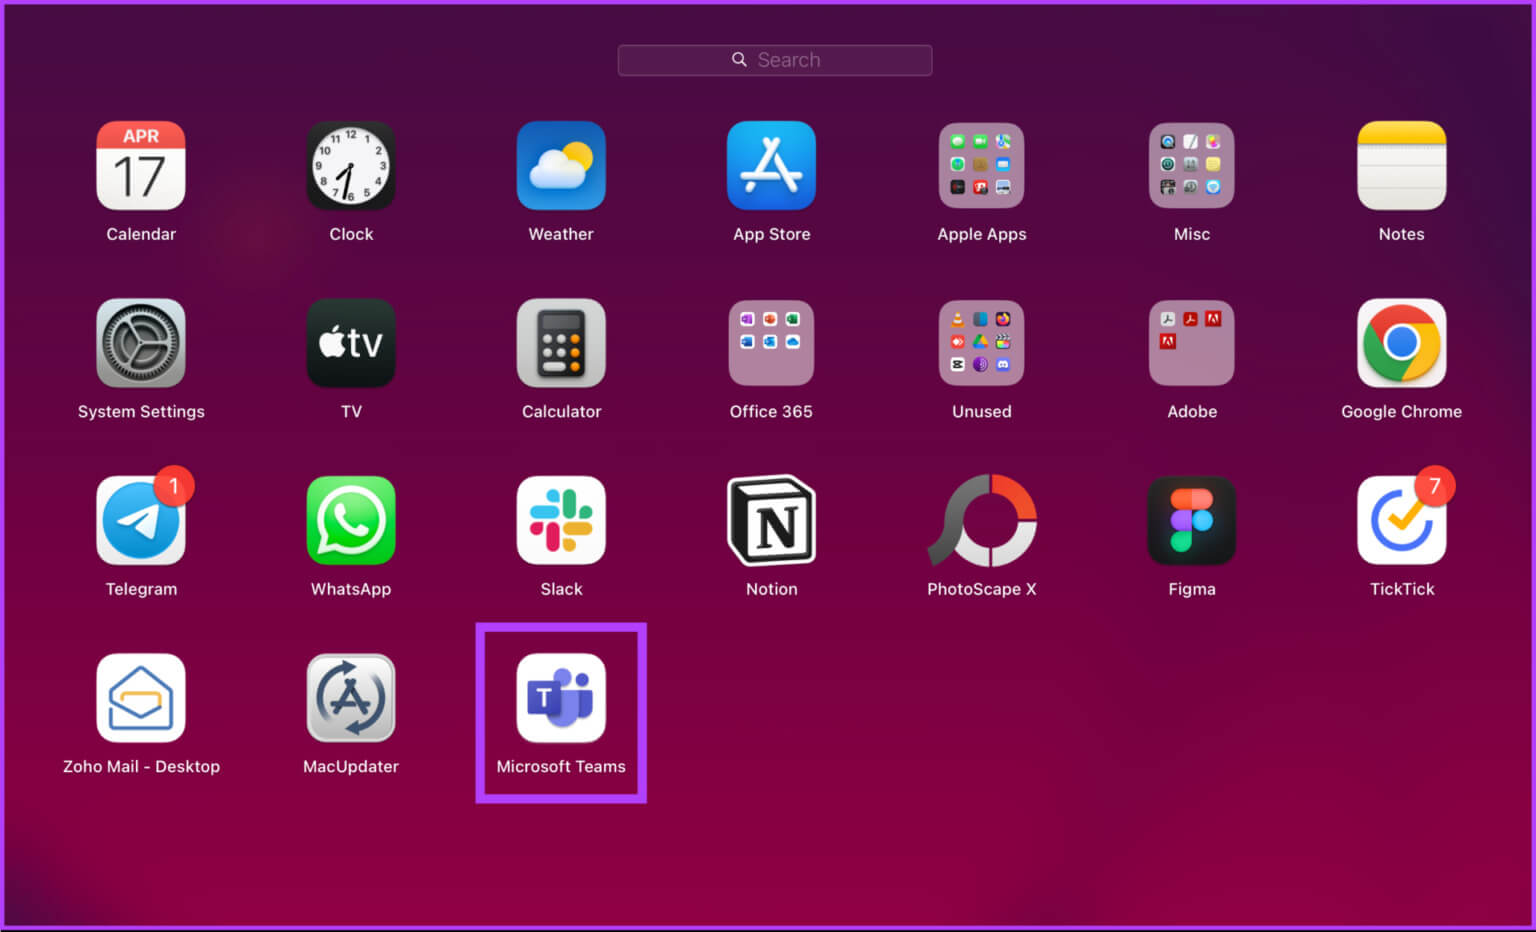
Task: Open the Unused folder
Action: 981,343
